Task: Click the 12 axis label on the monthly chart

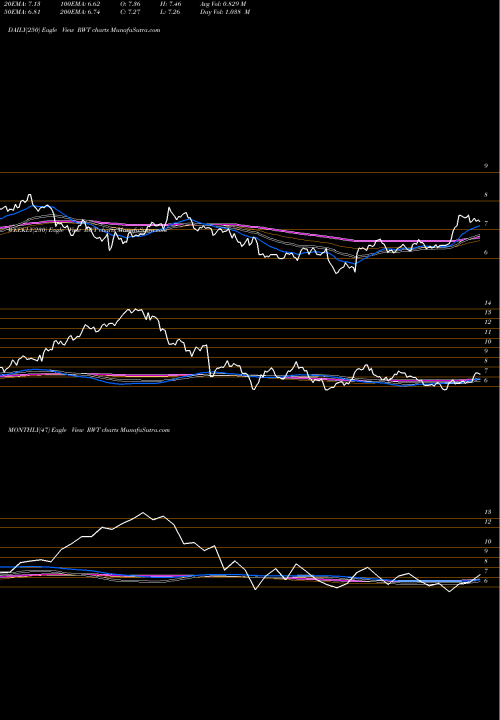Action: [488, 522]
